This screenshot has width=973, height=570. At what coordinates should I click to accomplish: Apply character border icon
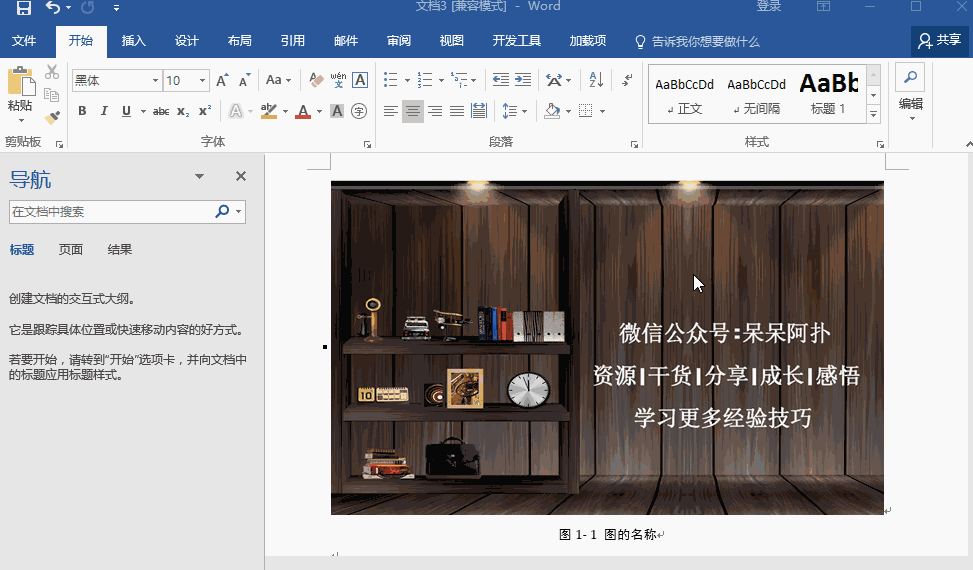360,80
